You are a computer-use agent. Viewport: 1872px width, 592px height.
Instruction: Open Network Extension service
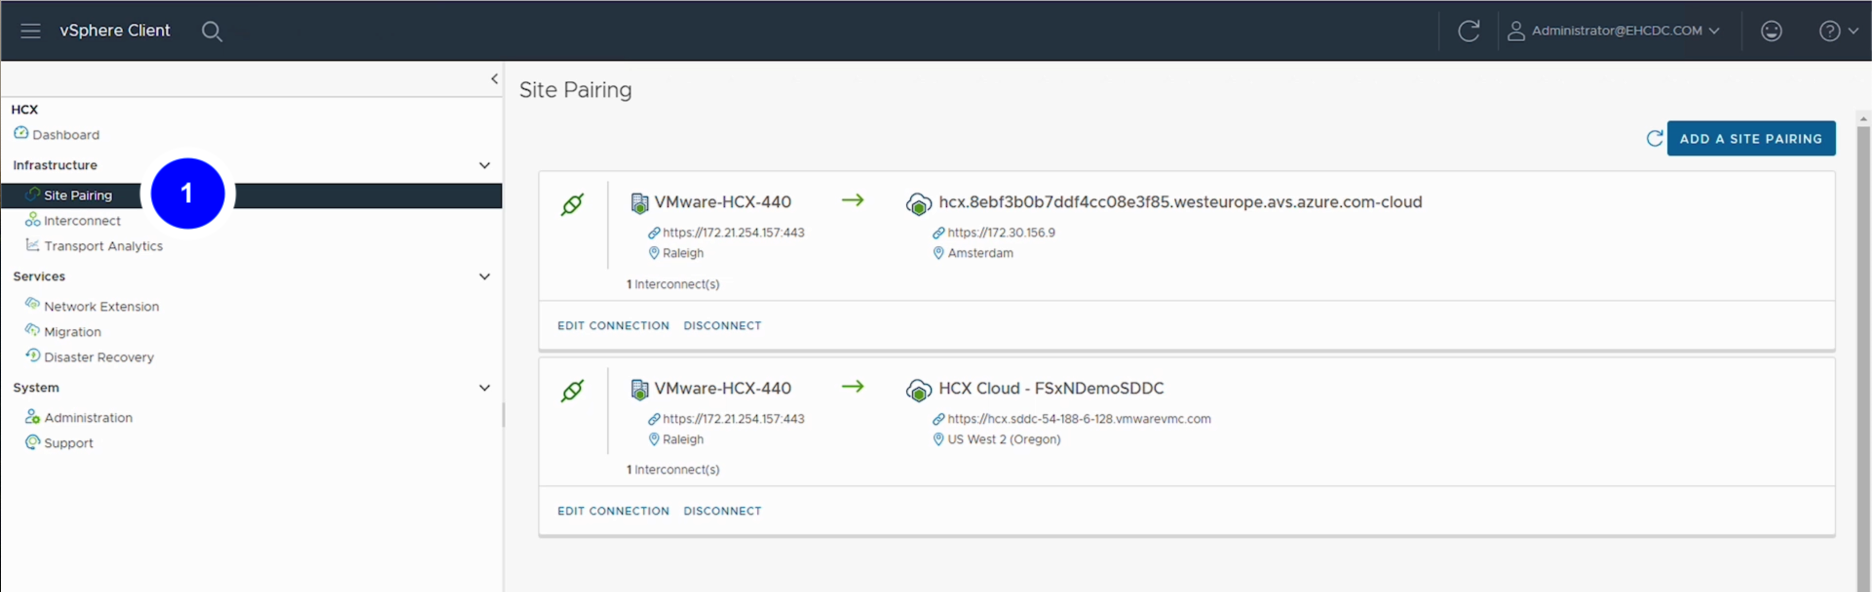(101, 306)
